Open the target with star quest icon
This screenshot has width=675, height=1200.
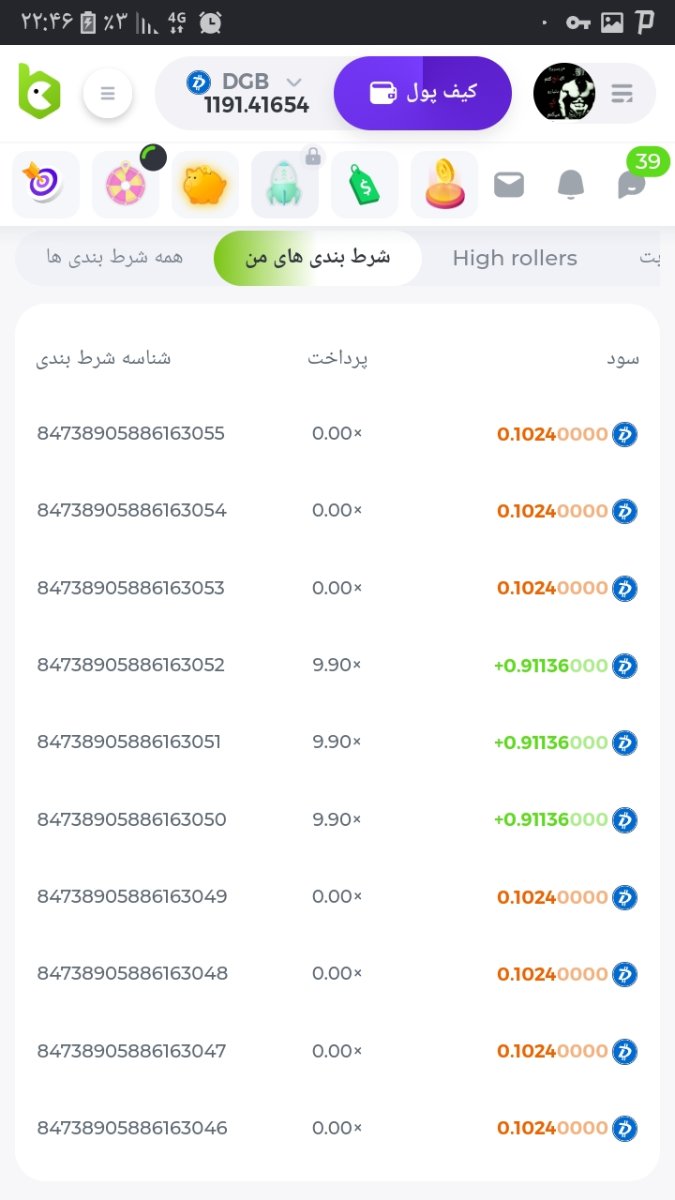(x=45, y=184)
